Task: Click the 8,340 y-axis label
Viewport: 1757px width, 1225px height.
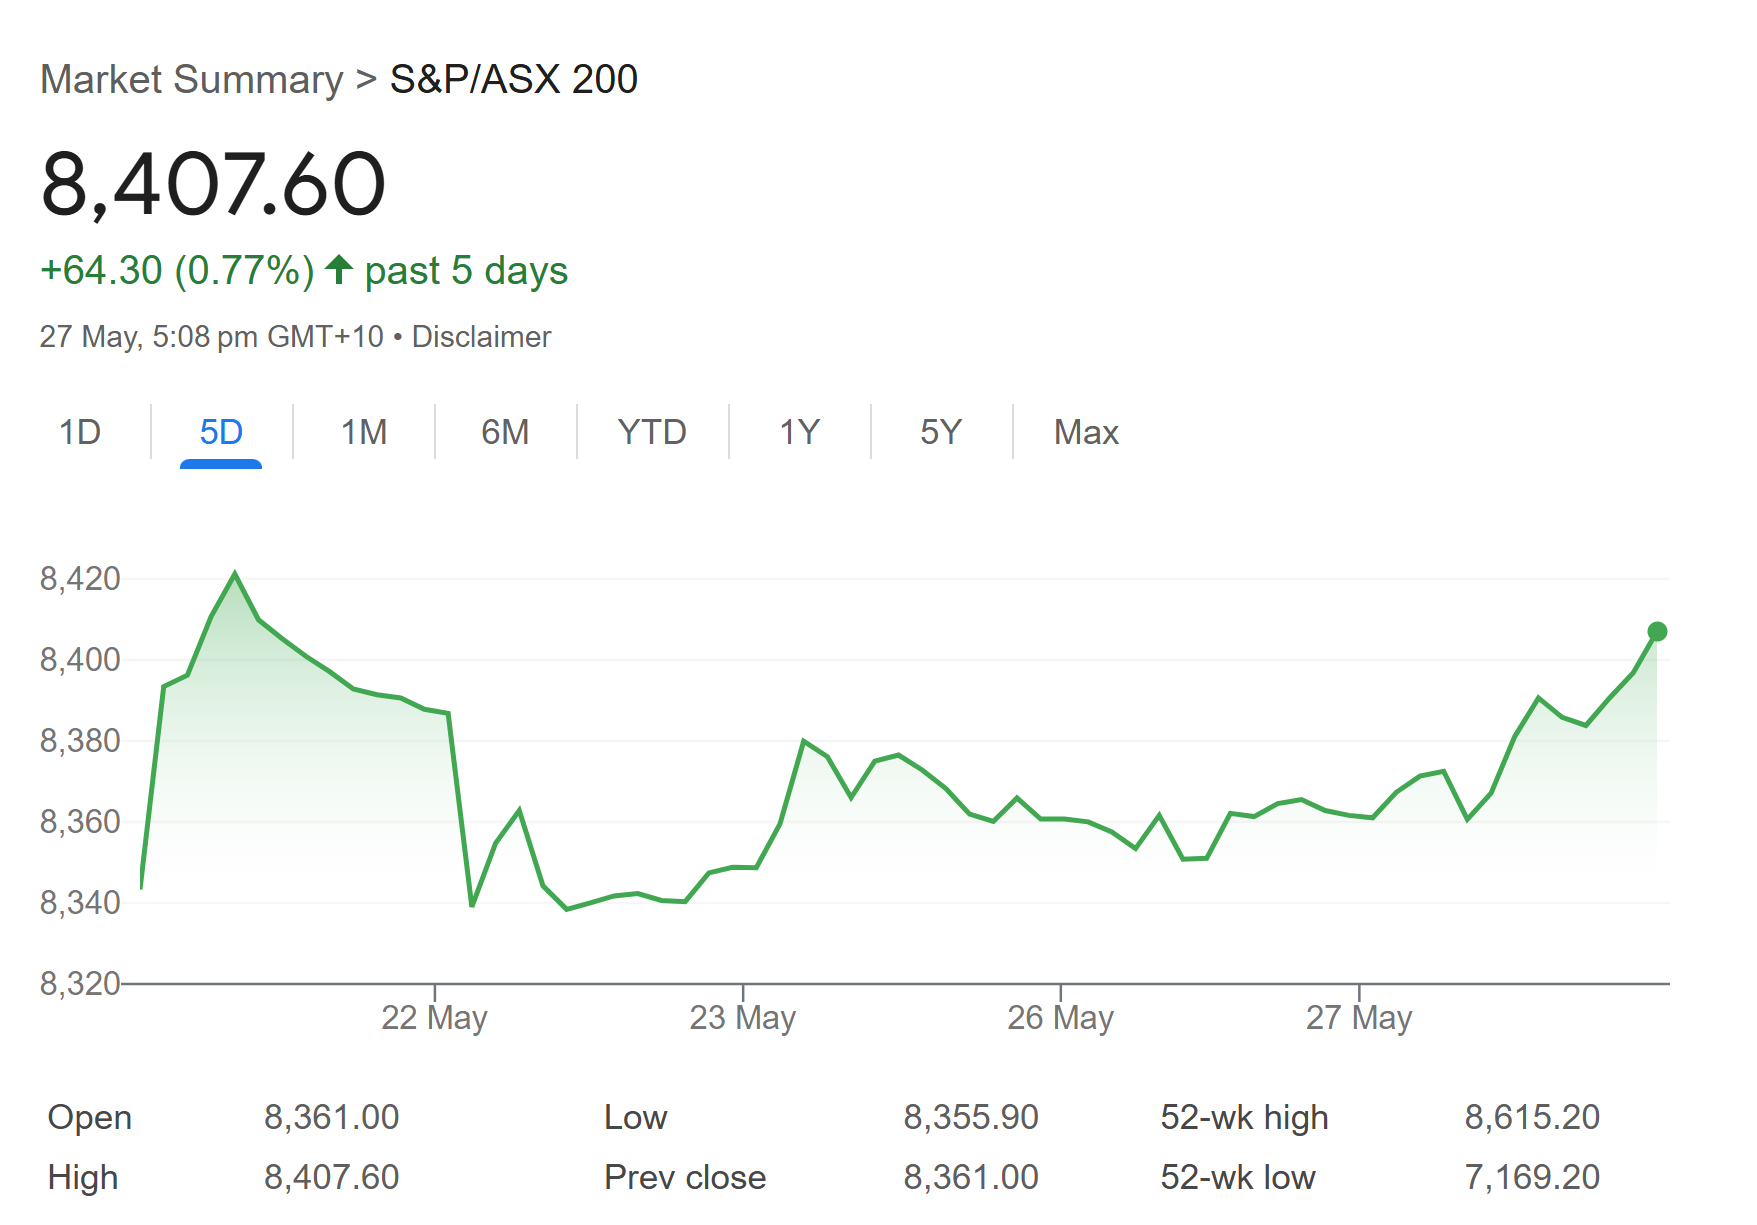Action: [80, 902]
